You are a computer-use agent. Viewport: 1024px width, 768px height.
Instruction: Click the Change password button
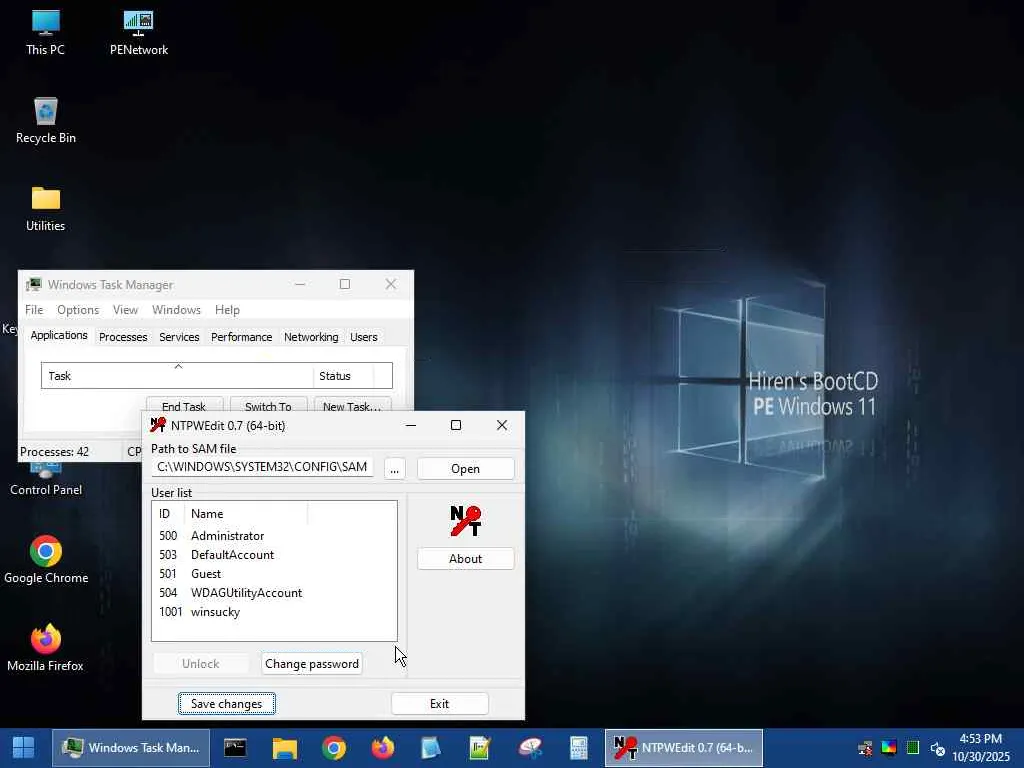312,664
